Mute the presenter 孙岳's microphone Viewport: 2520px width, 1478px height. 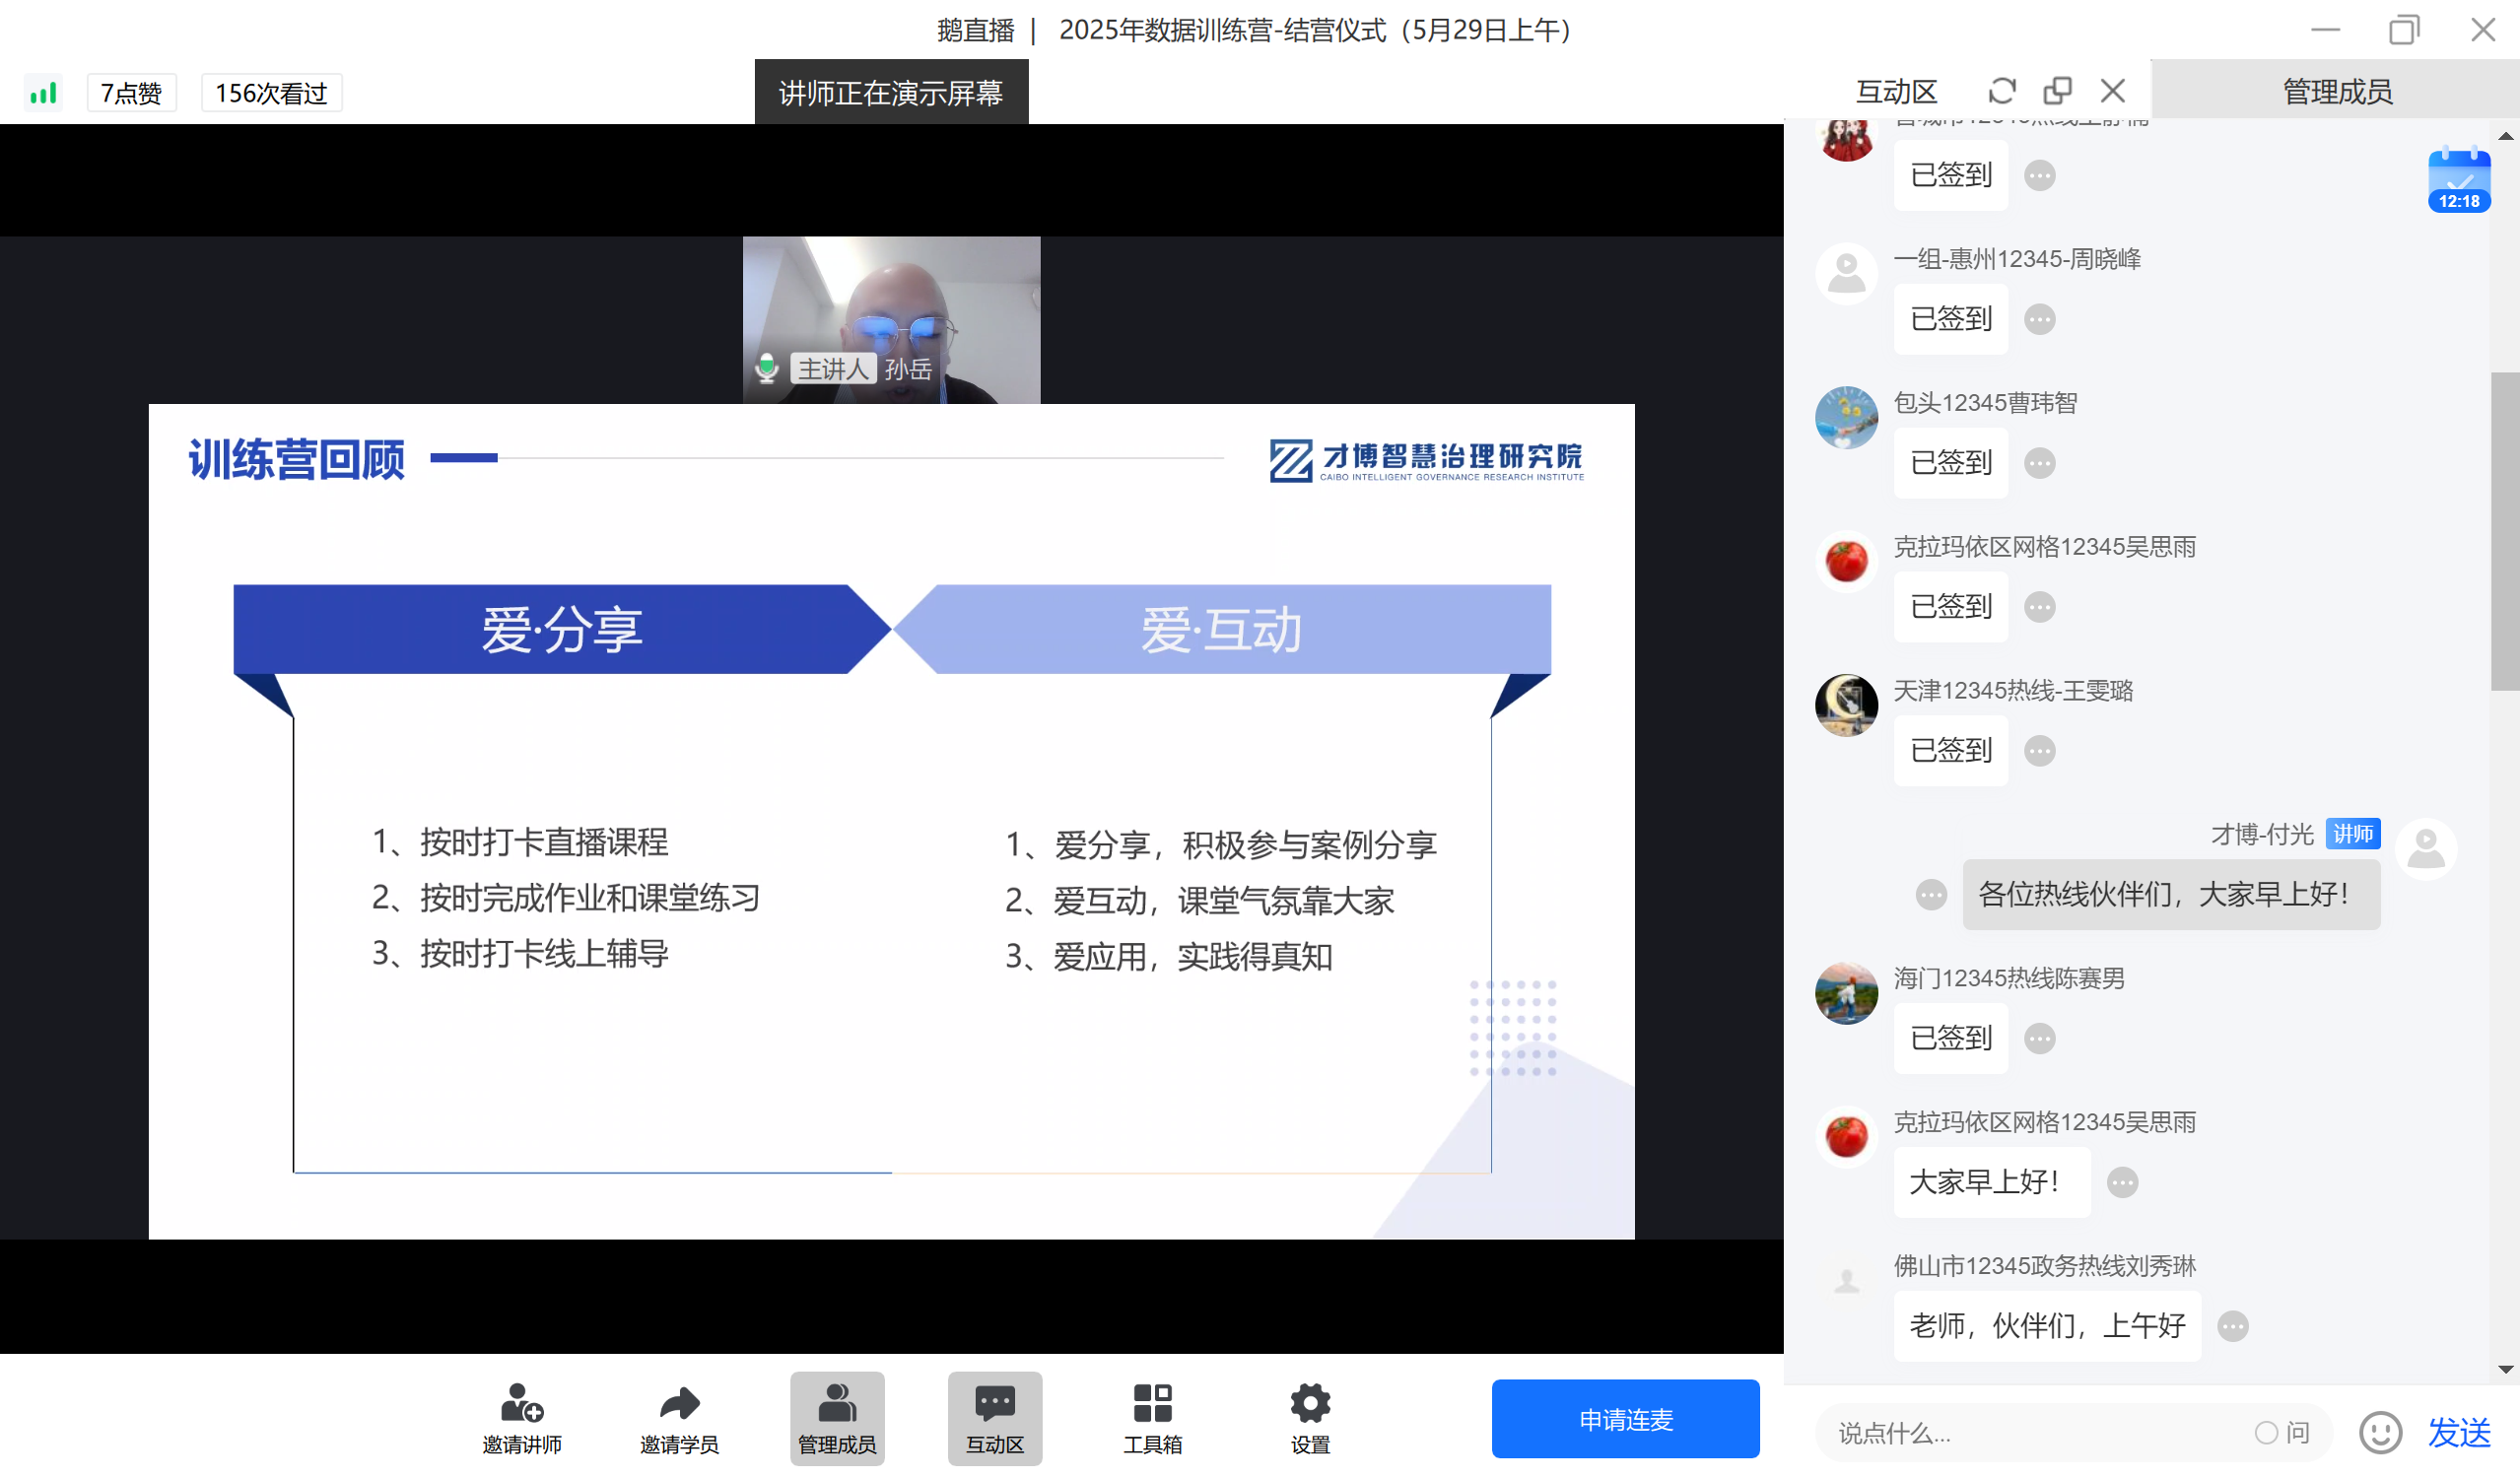coord(766,368)
